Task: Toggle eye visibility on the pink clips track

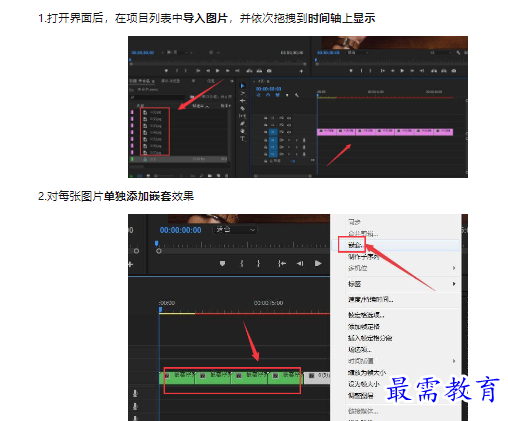Action: pos(289,132)
